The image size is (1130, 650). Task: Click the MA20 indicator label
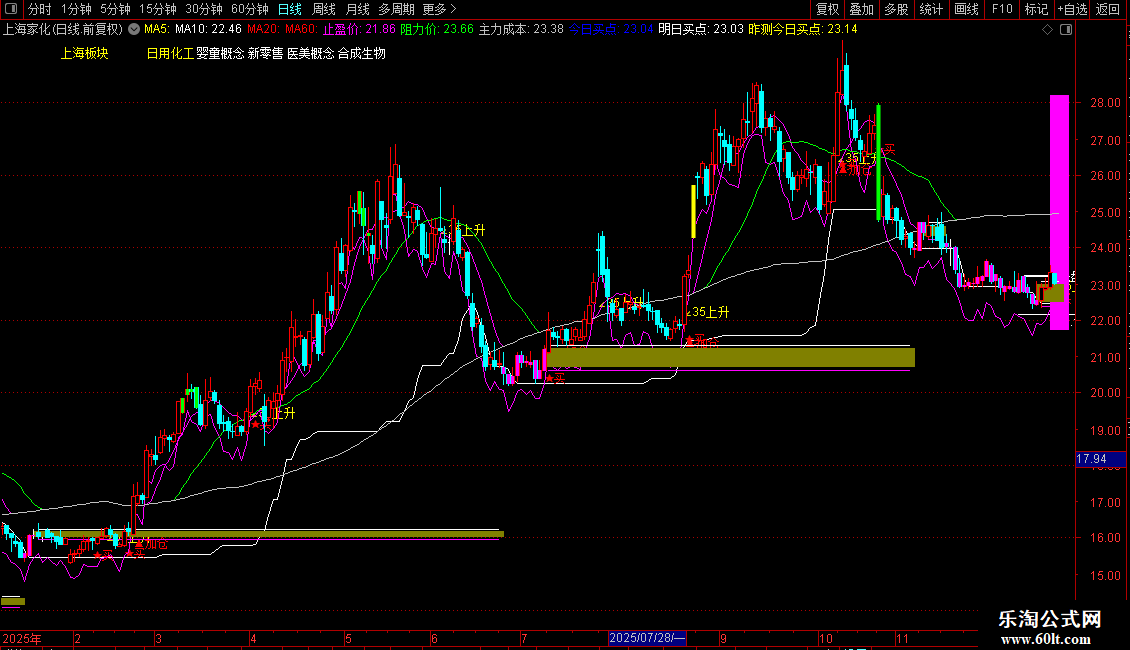coord(264,30)
